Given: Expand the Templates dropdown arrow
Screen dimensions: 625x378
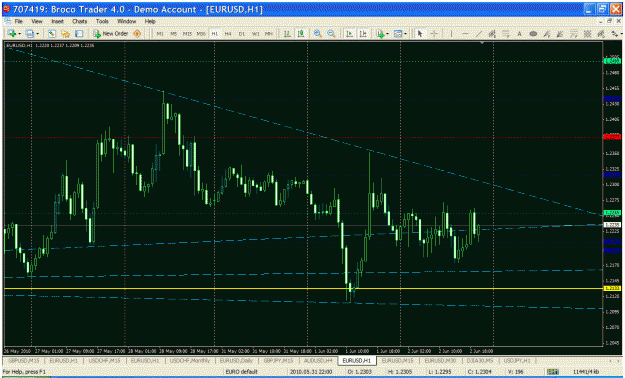Looking at the screenshot, I should coord(405,34).
